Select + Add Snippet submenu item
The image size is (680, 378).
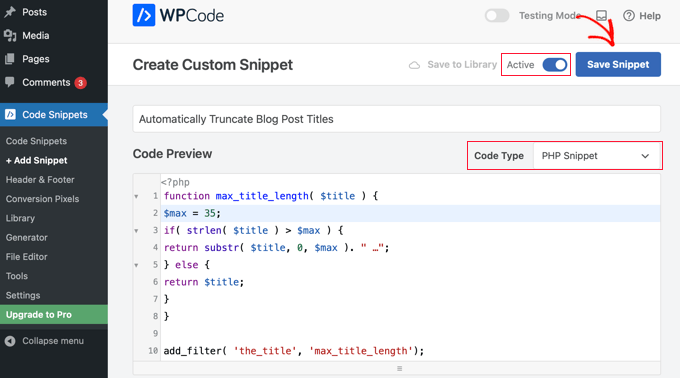click(x=36, y=160)
